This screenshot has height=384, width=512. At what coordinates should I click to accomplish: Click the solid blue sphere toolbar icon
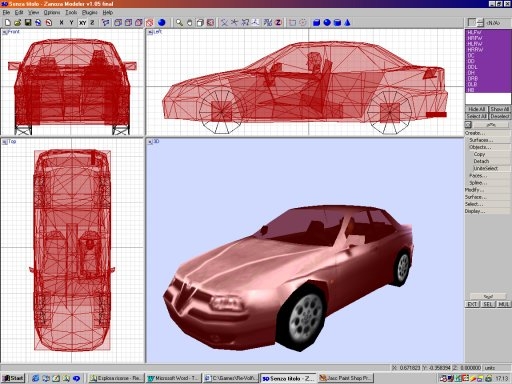[x=162, y=23]
